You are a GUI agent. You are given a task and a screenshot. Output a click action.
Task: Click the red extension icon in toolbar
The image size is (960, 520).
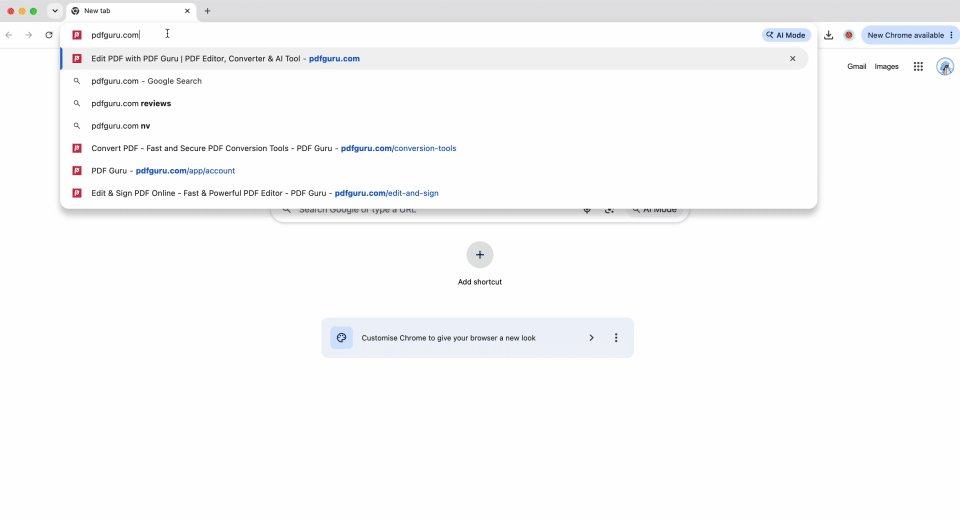click(x=849, y=35)
